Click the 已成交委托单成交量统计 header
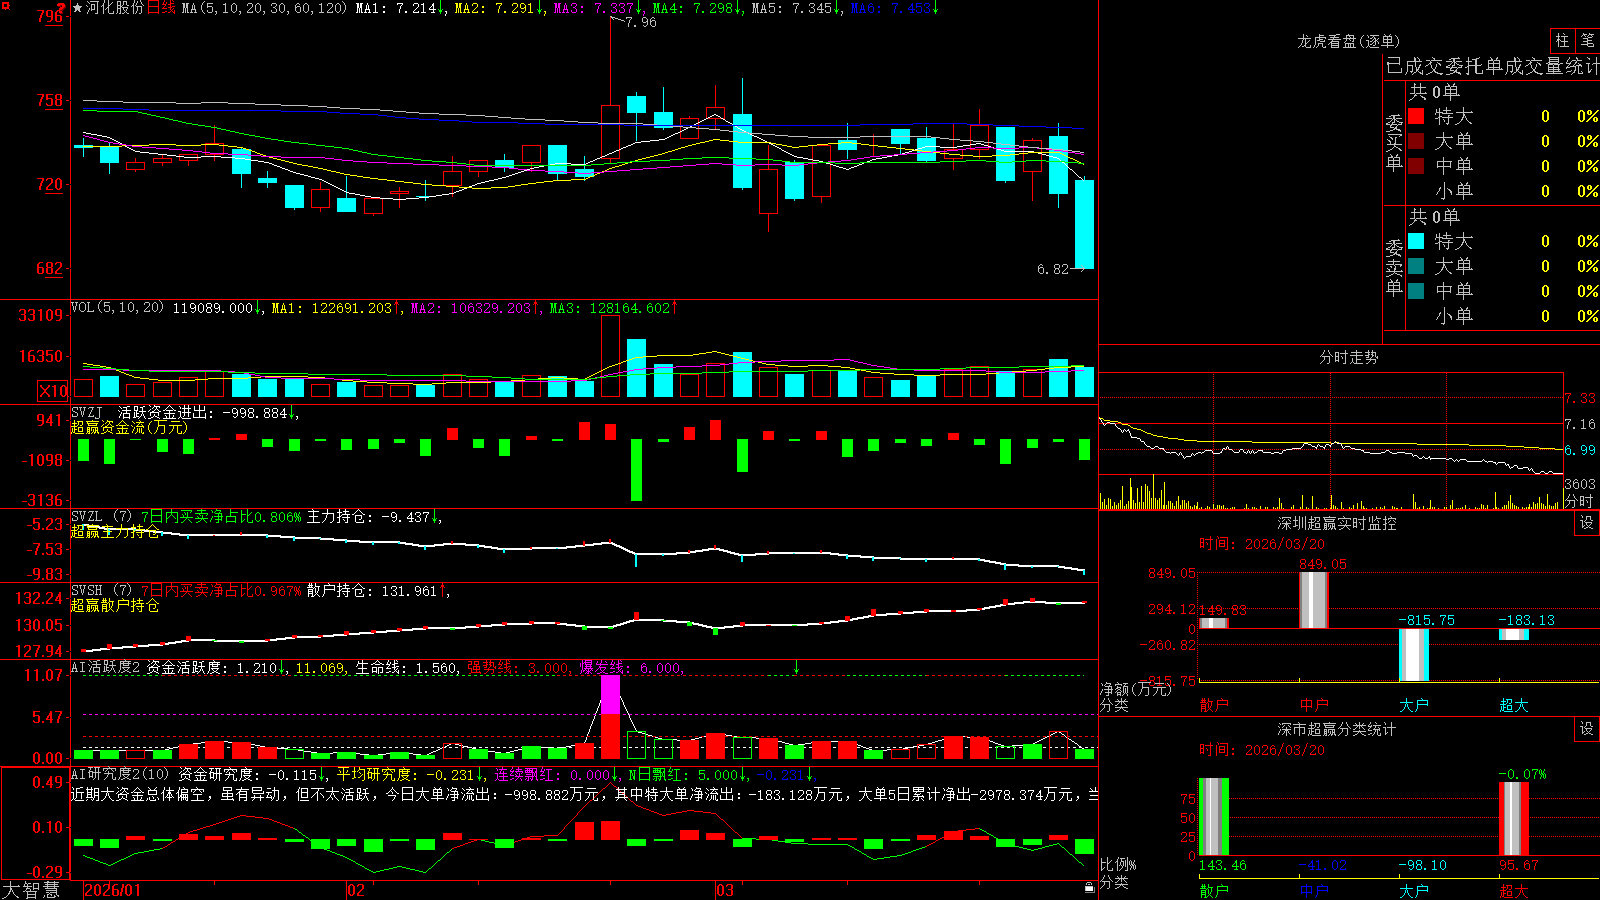The image size is (1600, 900). point(1492,66)
